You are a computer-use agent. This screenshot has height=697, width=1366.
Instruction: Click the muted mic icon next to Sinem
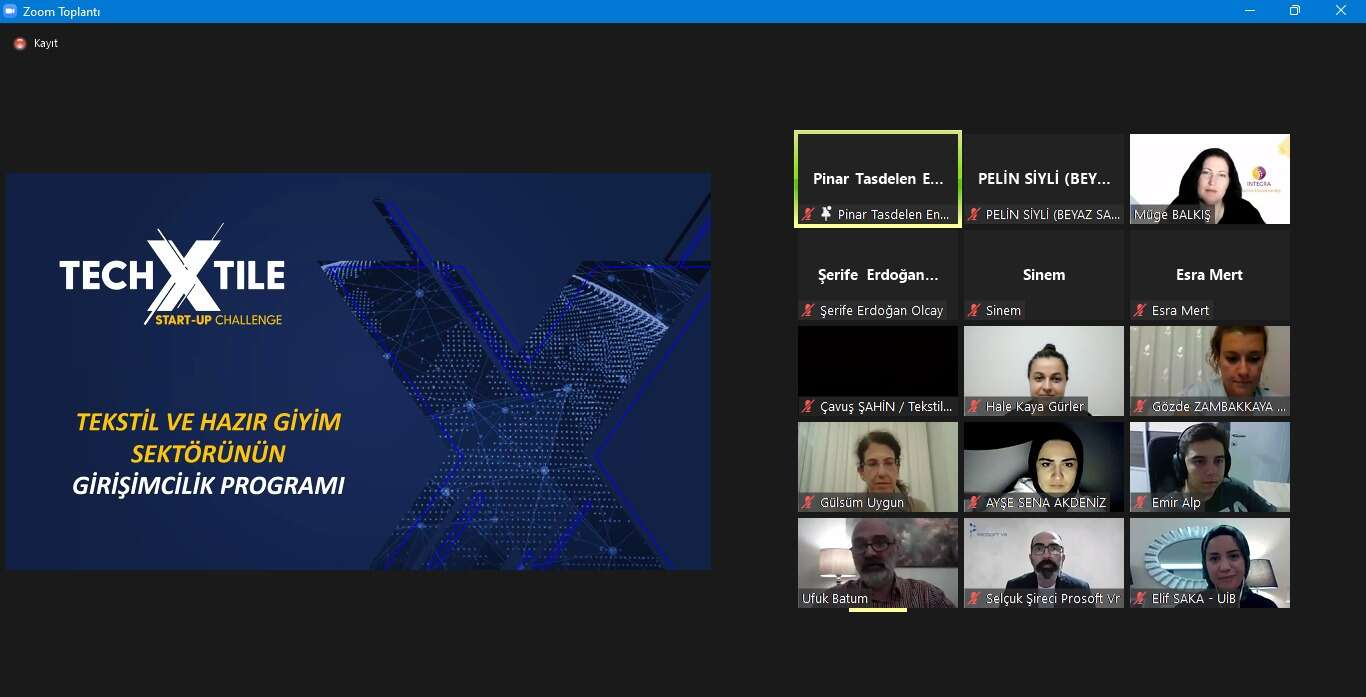coord(974,310)
